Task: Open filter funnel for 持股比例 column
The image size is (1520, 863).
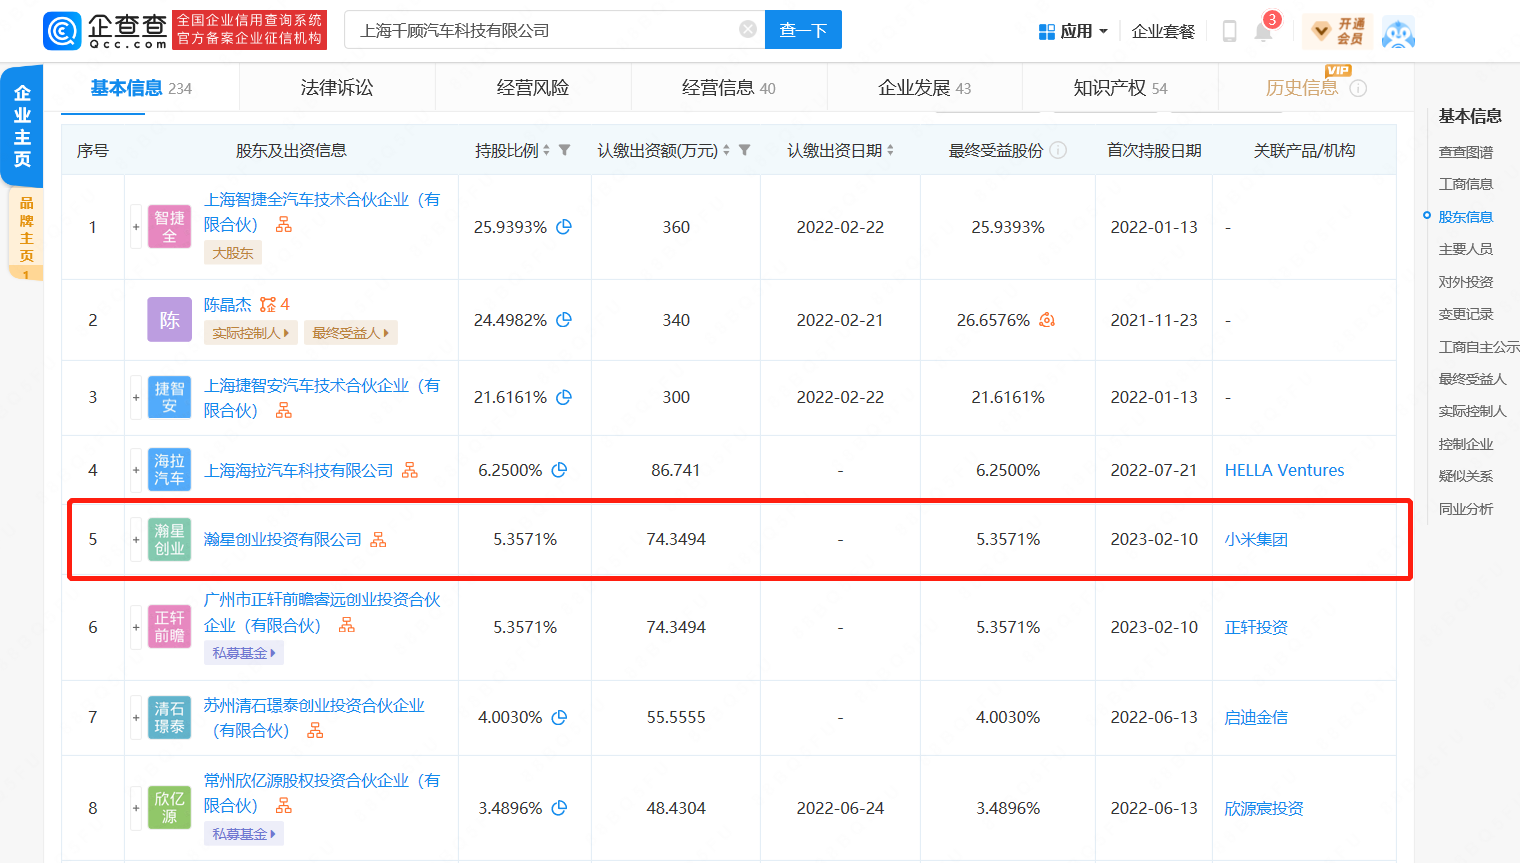Action: (x=565, y=150)
